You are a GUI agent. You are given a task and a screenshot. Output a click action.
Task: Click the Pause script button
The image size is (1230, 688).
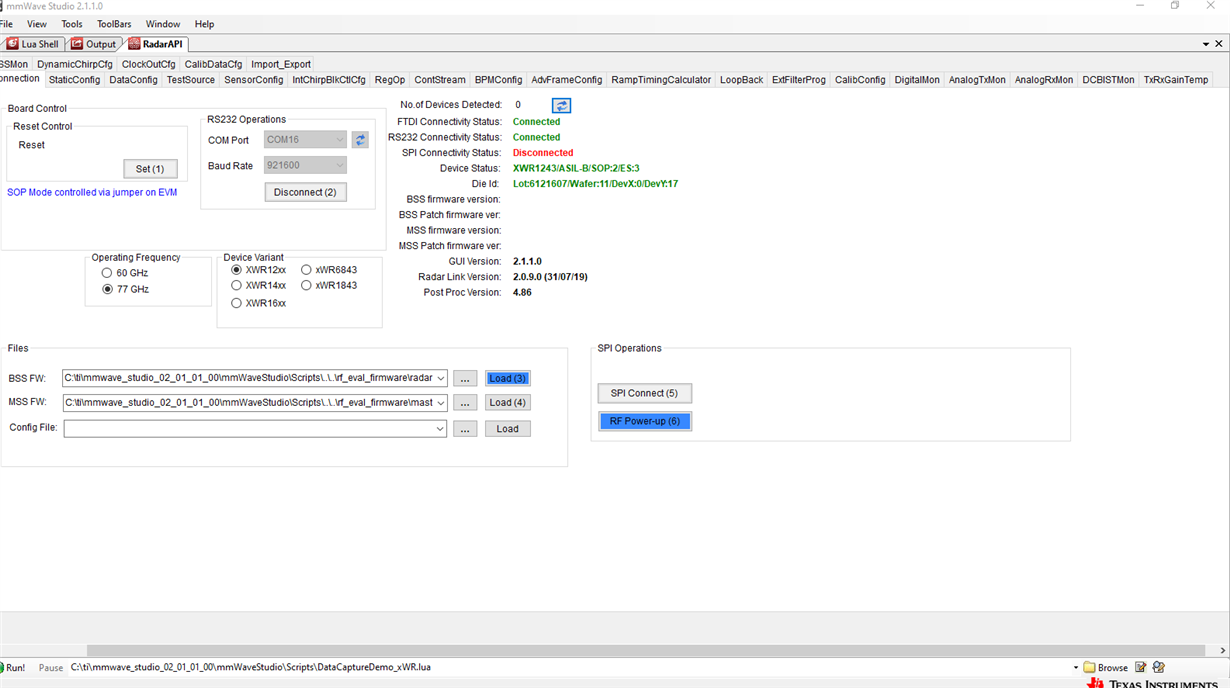(50, 667)
